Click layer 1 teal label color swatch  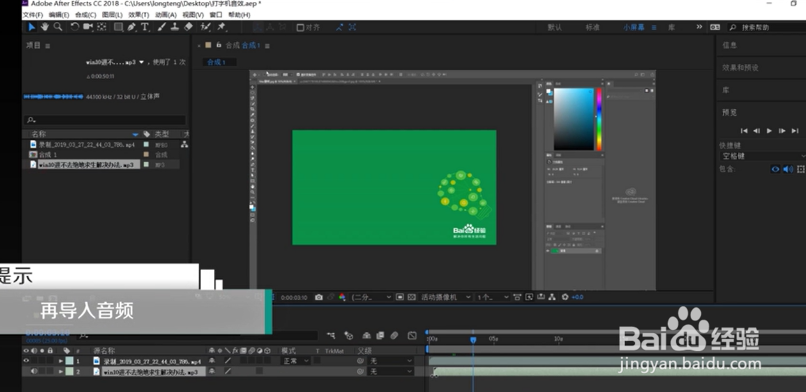click(x=69, y=361)
